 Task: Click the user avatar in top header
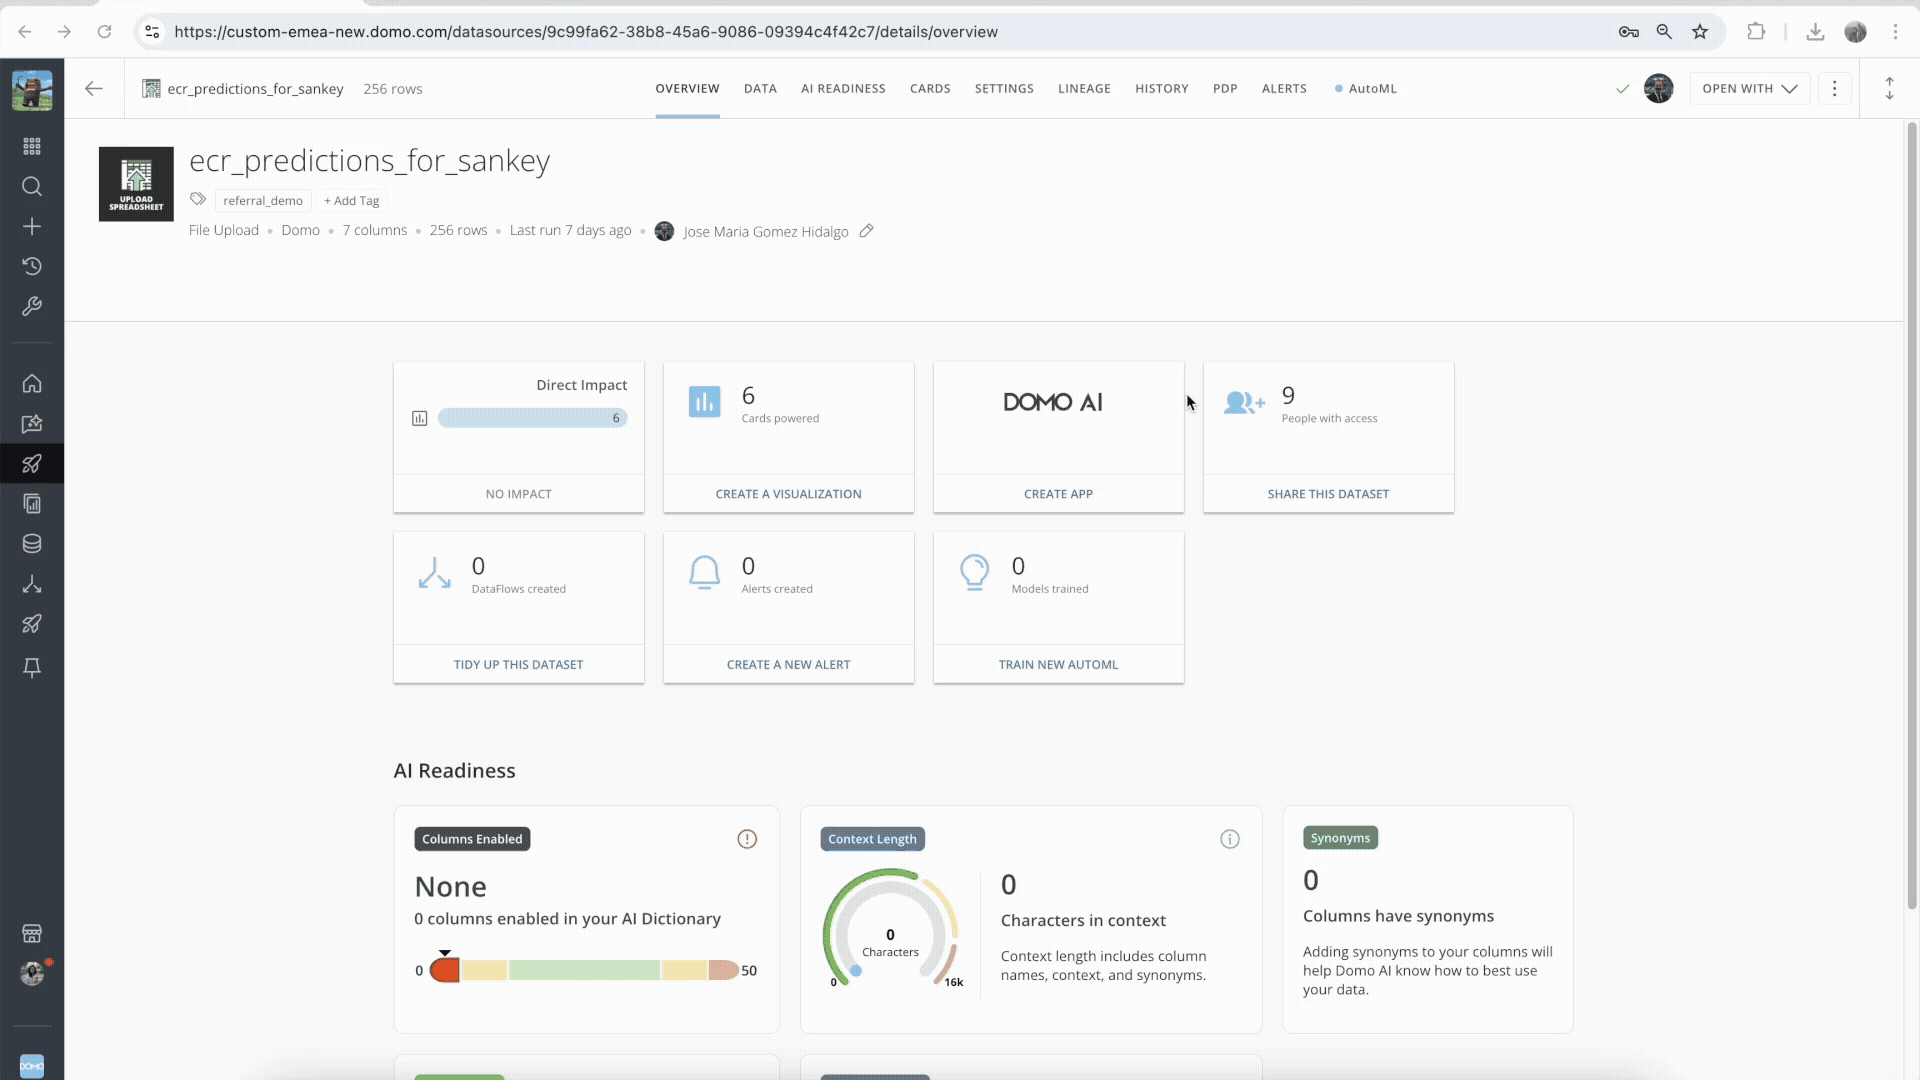[x=1658, y=89]
